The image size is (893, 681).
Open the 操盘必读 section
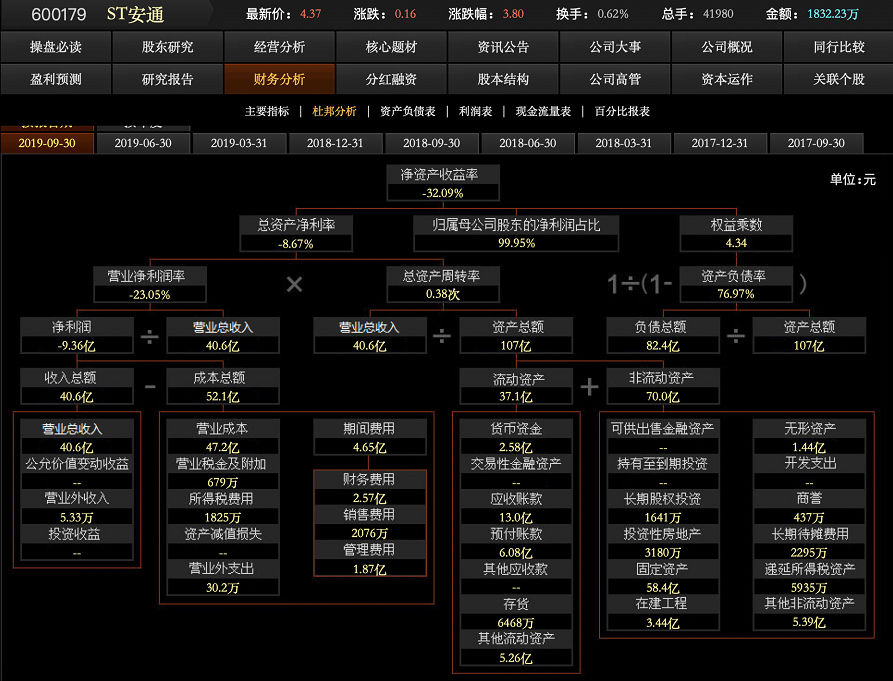[56, 47]
